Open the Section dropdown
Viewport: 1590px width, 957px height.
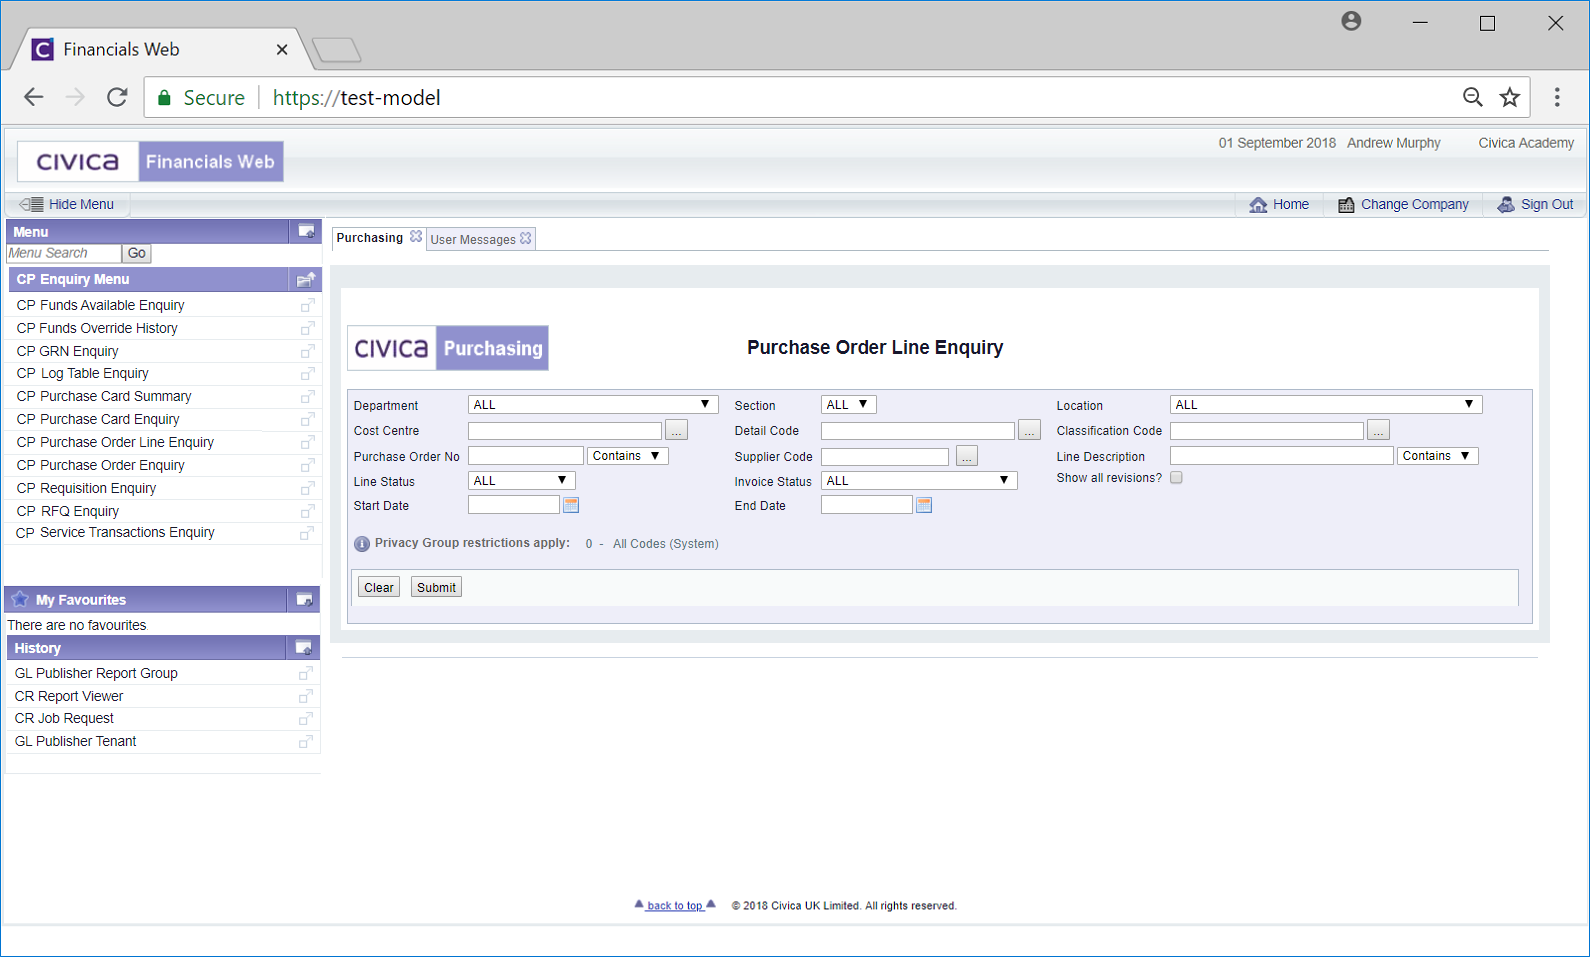[849, 404]
